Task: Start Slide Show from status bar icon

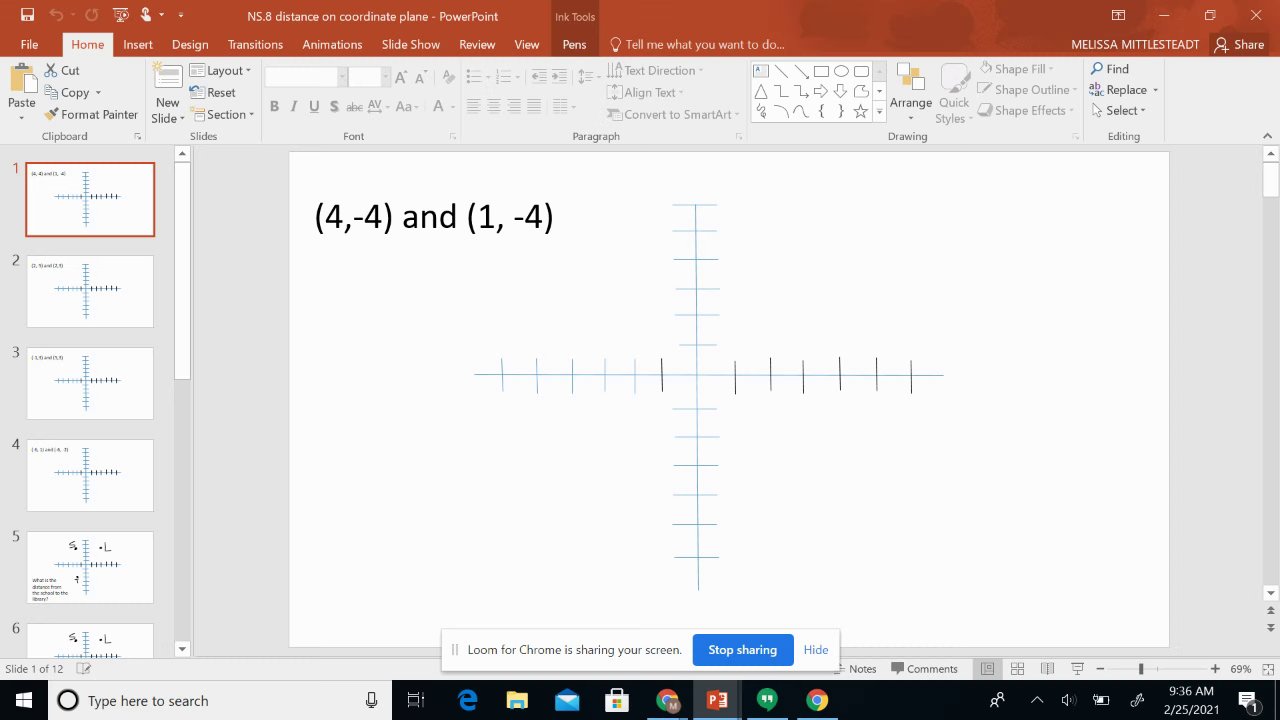Action: click(1077, 669)
